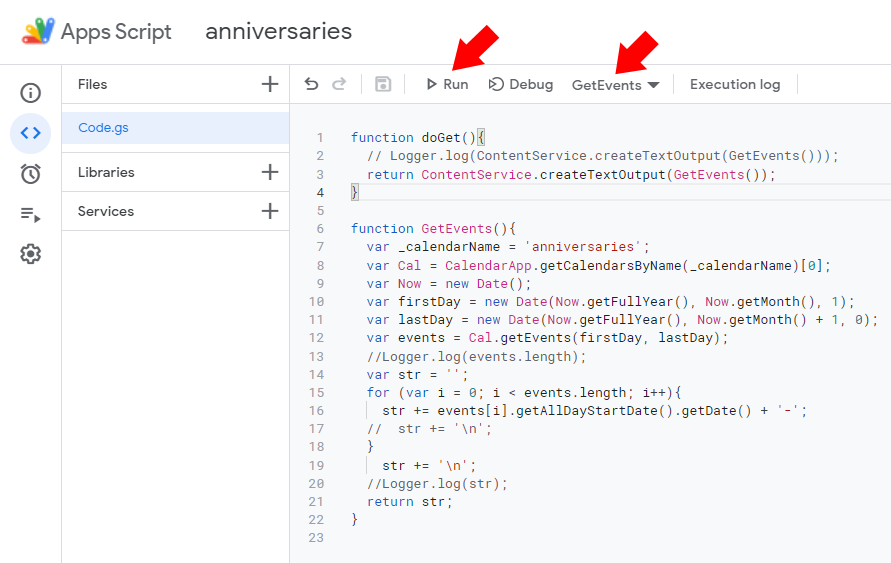The image size is (891, 563).
Task: Open Project Settings gear icon
Action: (31, 254)
